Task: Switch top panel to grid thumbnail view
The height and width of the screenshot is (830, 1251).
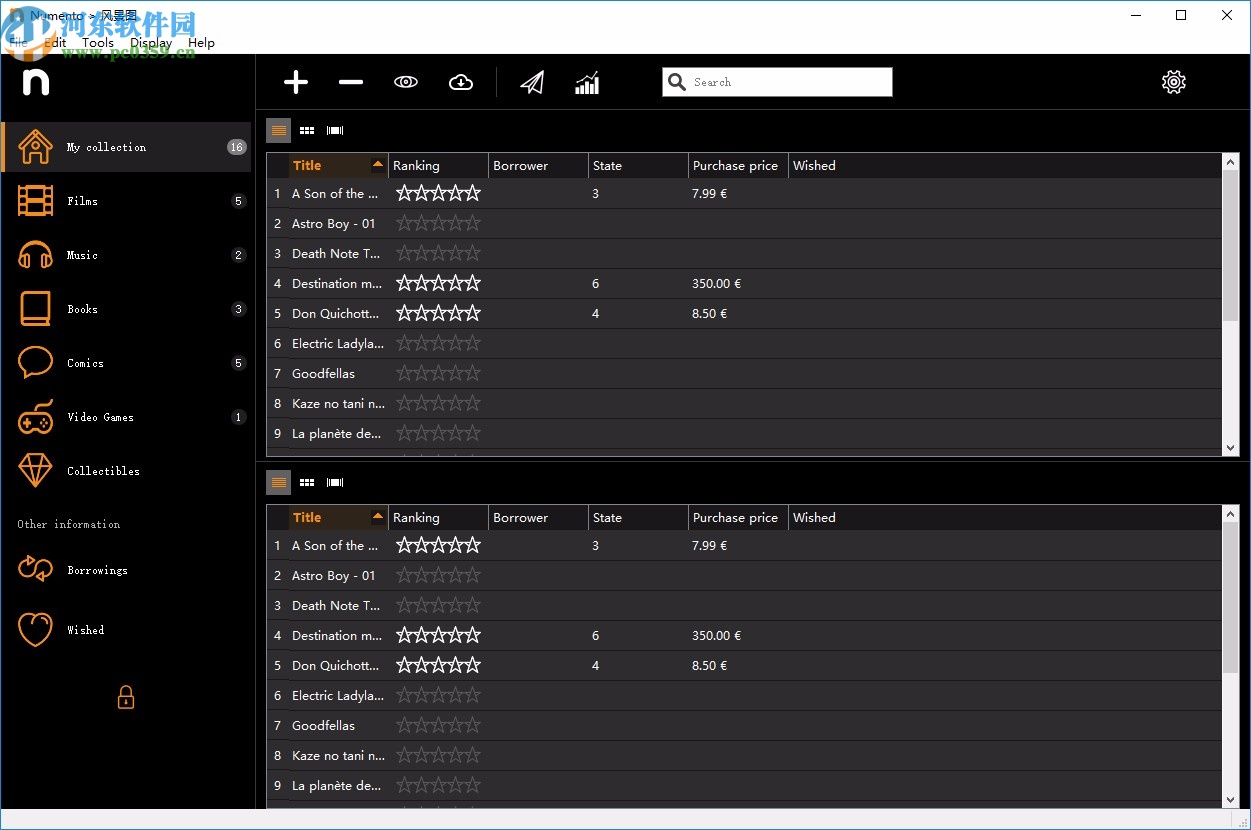Action: pyautogui.click(x=307, y=131)
